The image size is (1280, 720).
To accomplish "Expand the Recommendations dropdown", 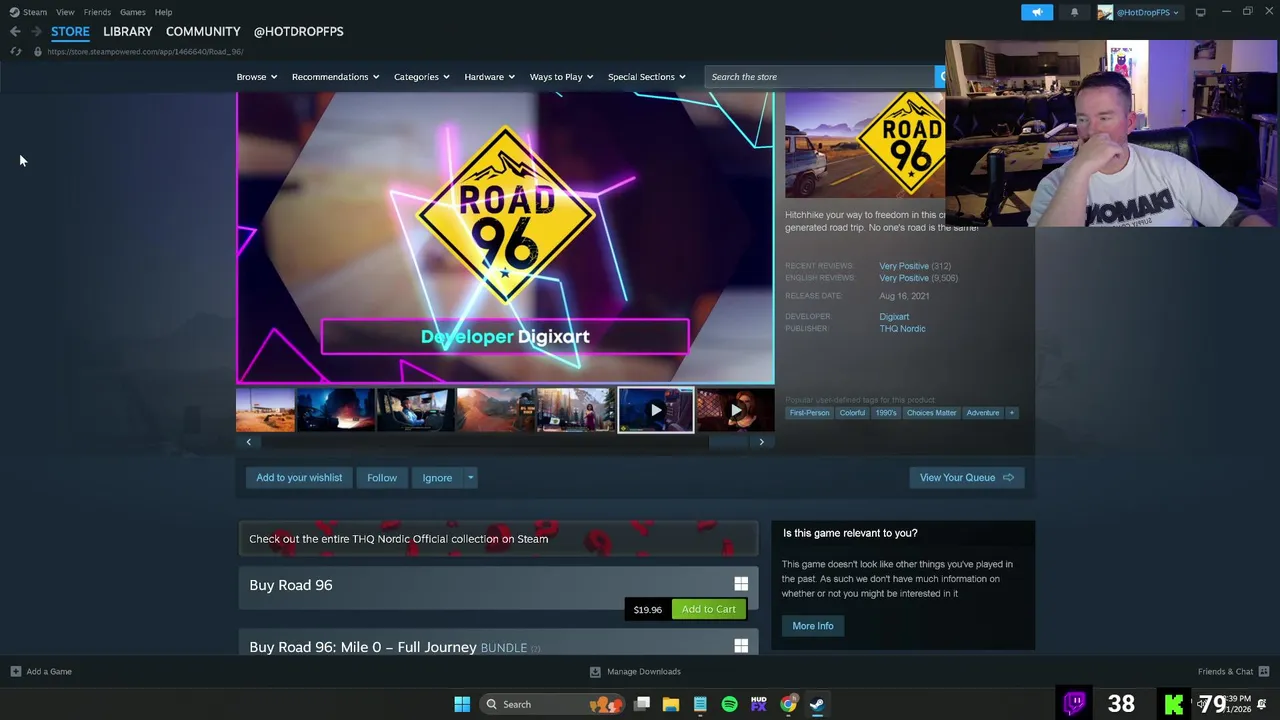I will tap(335, 77).
